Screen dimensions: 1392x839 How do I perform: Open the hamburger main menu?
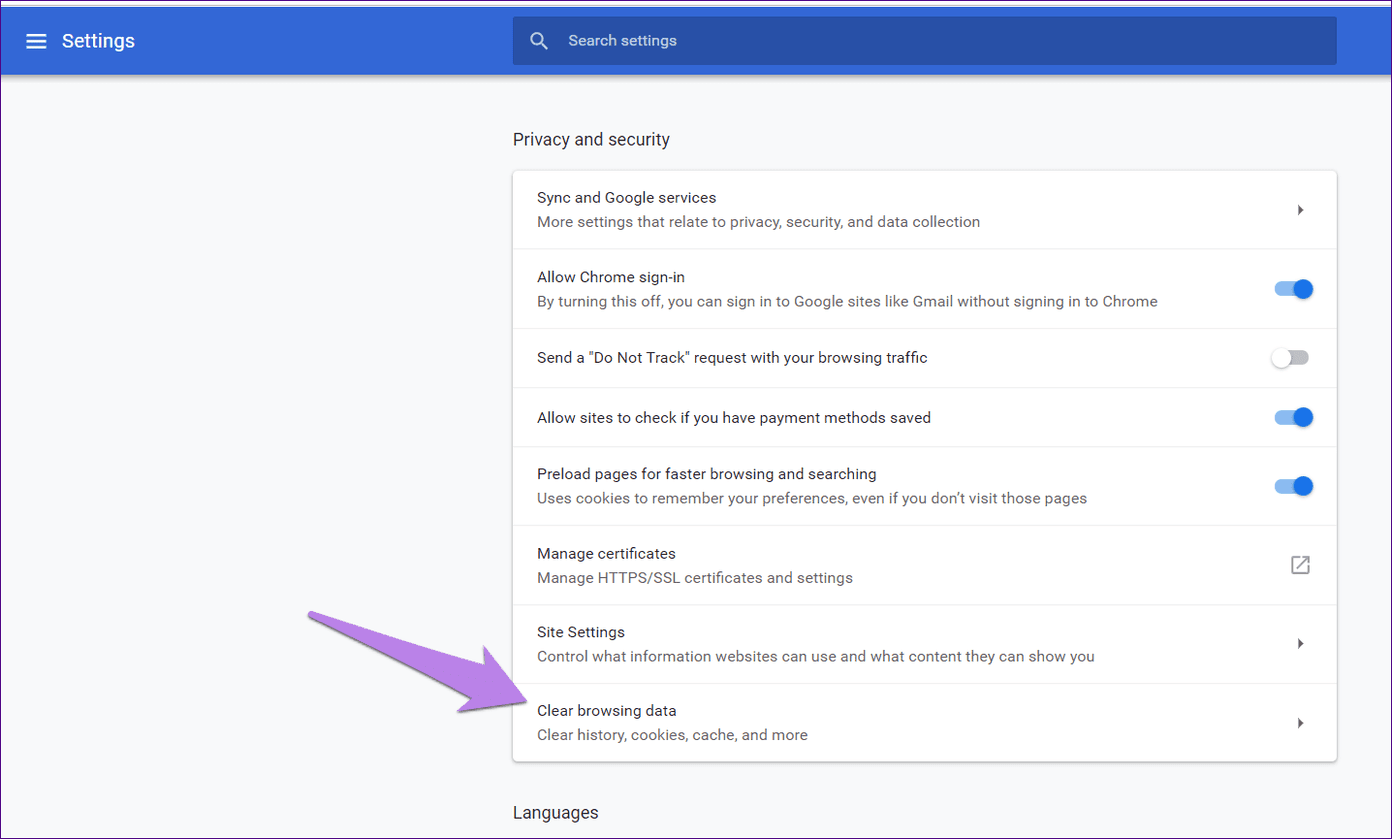point(36,41)
